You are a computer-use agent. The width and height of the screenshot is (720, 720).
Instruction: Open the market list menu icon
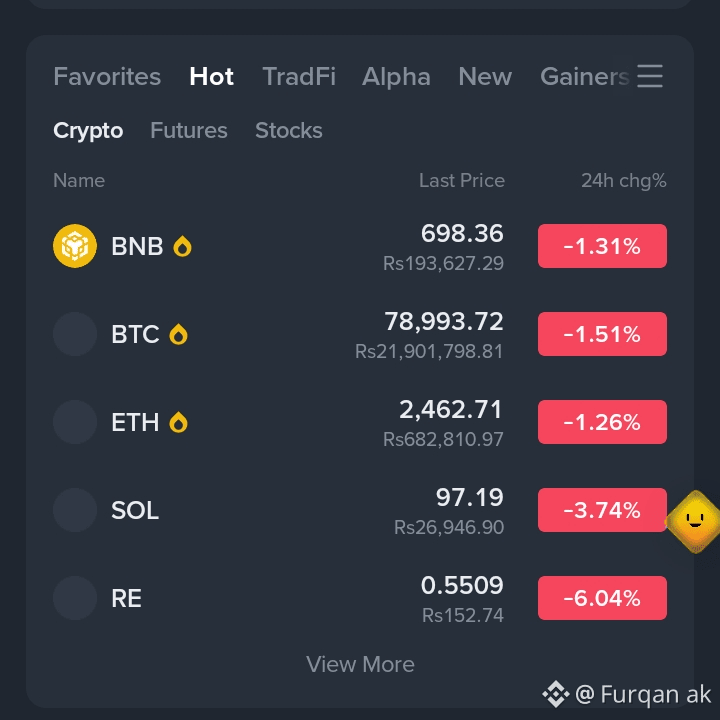coord(650,76)
